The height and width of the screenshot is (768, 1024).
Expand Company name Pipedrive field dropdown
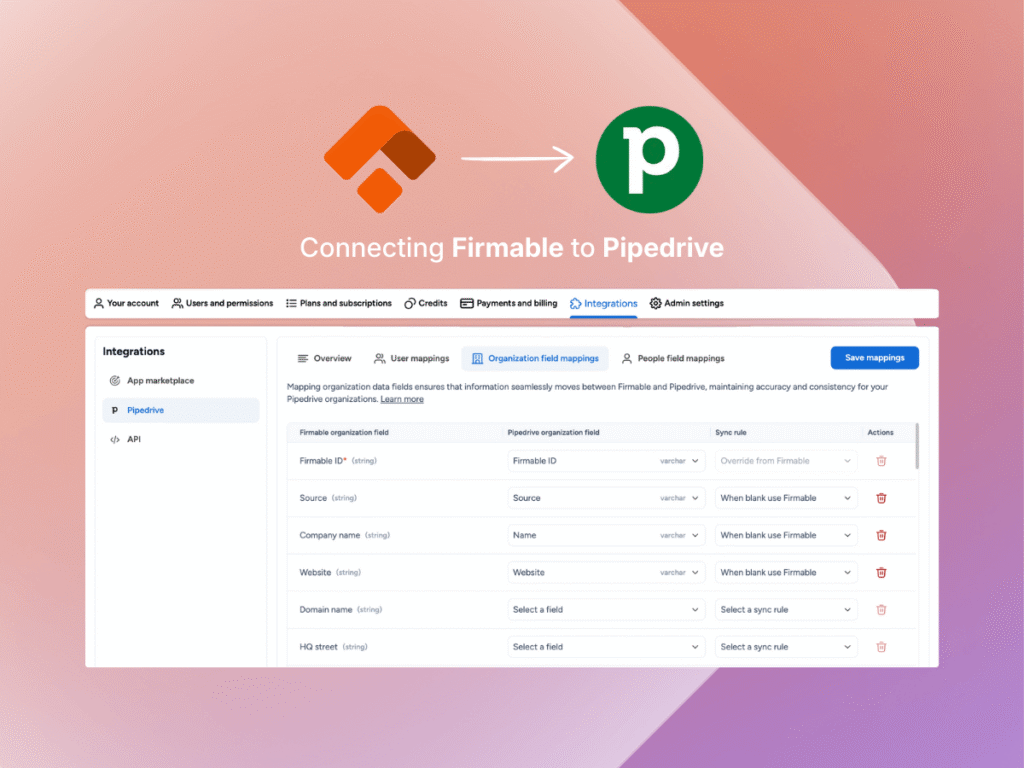point(606,535)
